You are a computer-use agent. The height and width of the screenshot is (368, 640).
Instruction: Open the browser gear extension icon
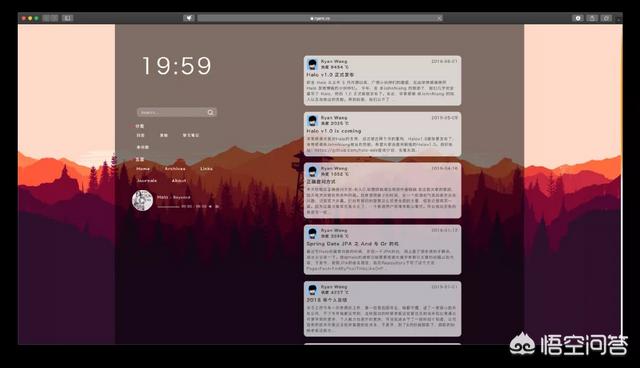coord(578,18)
